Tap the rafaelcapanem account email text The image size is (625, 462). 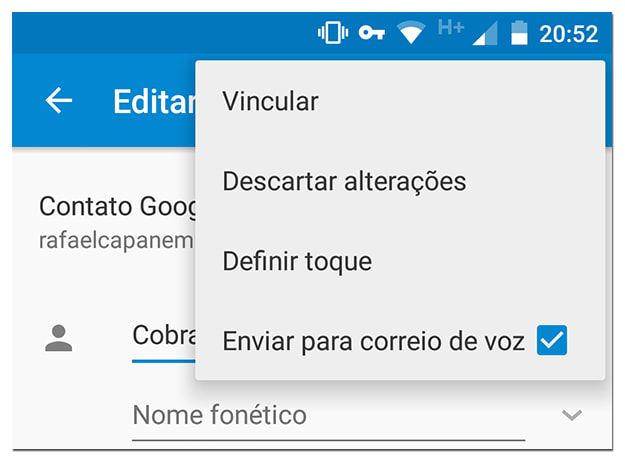click(x=116, y=240)
